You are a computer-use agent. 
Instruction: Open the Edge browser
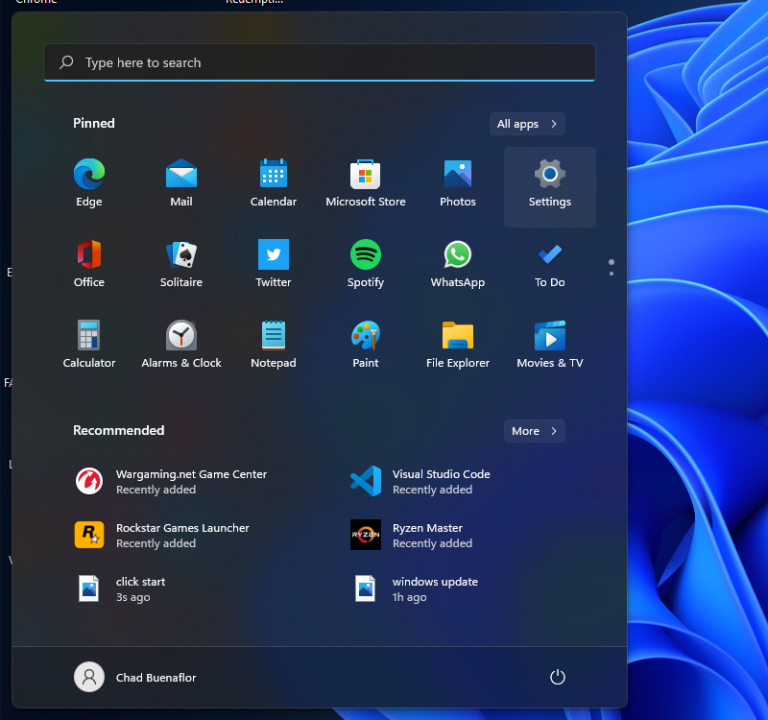(89, 183)
